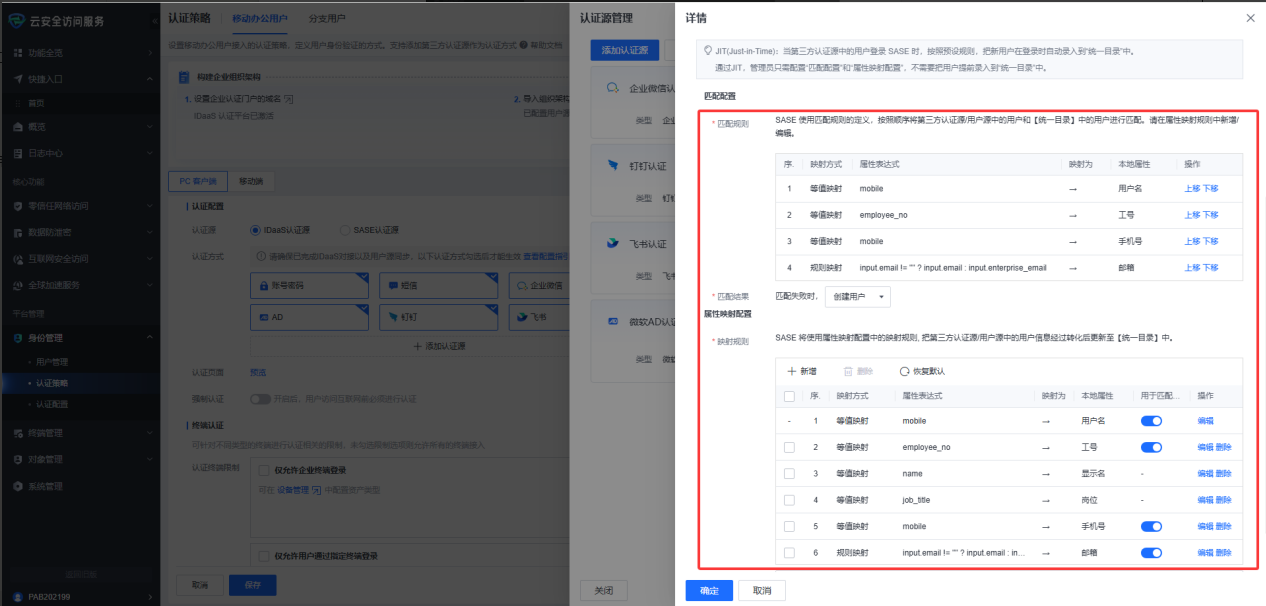The image size is (1266, 606).
Task: Open the 创建用户 match-failure dropdown
Action: [x=857, y=297]
